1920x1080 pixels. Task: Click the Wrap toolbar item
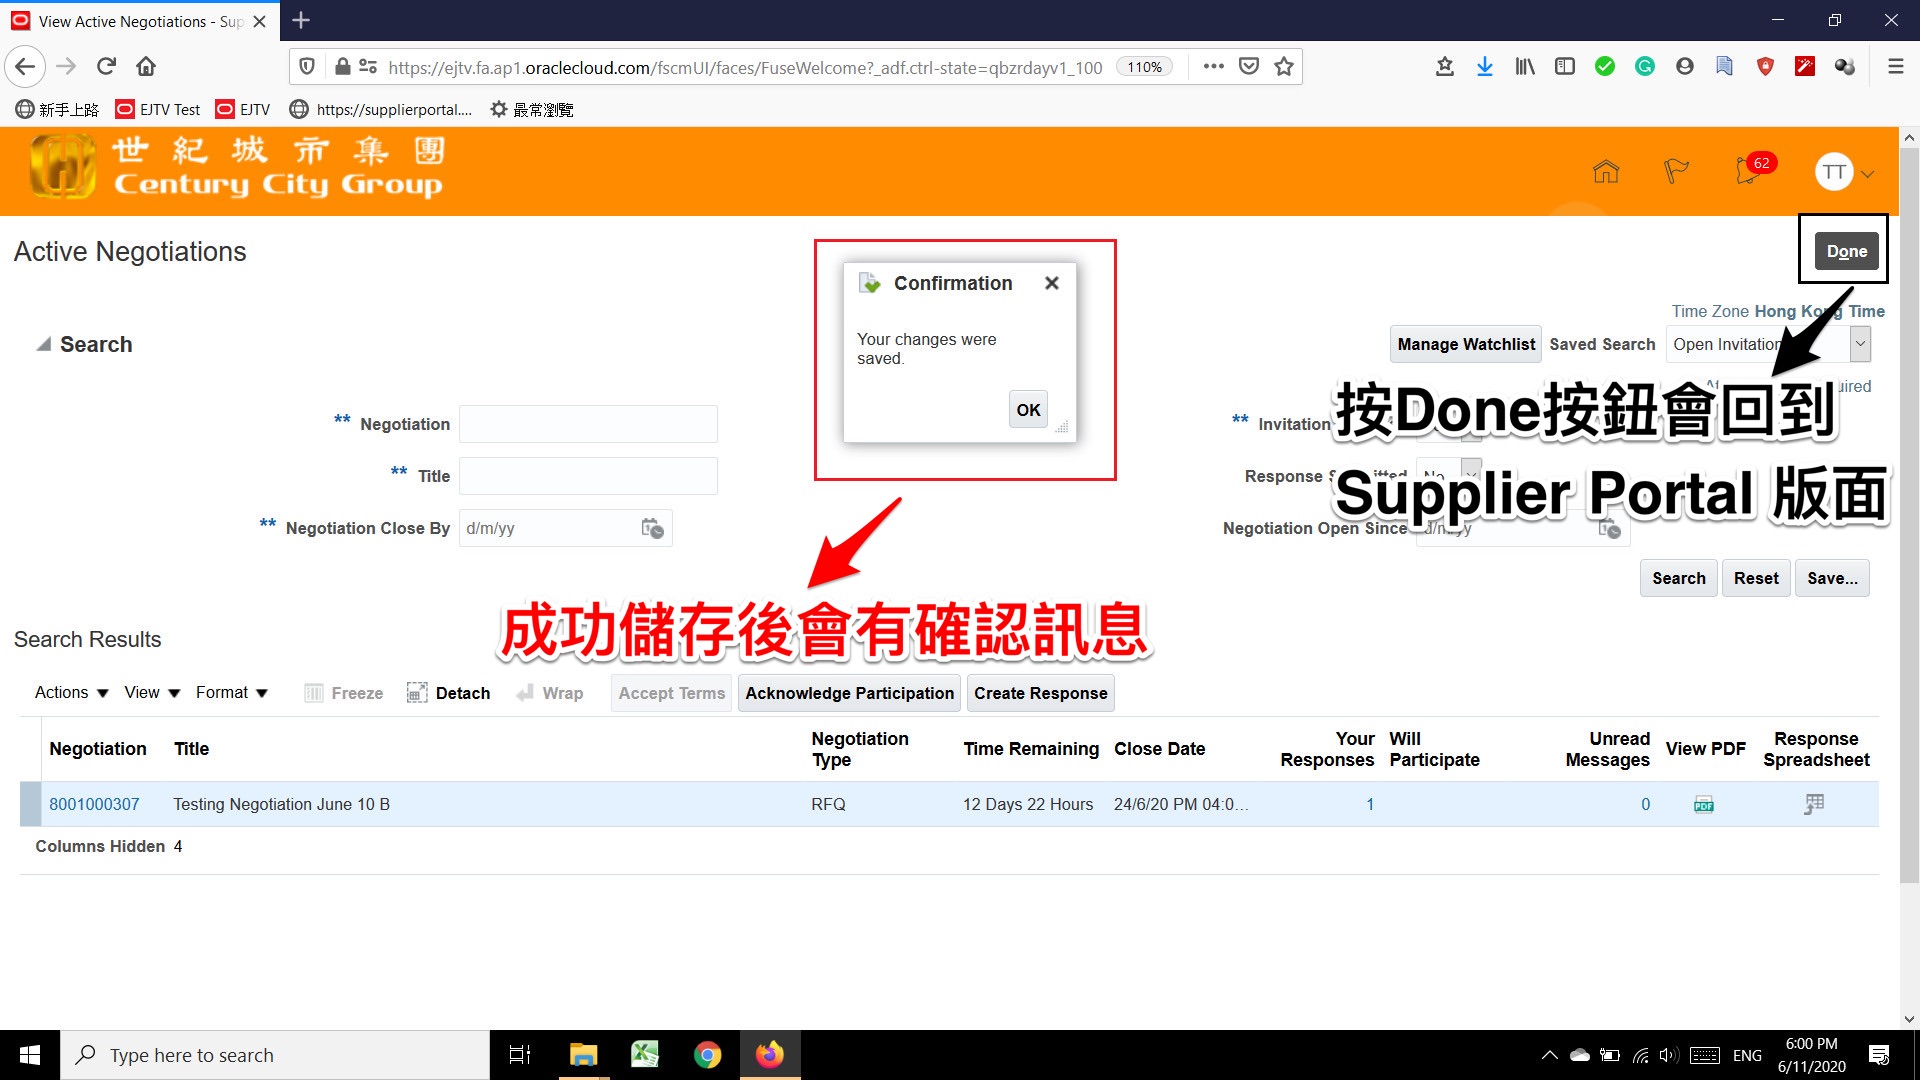(x=549, y=693)
